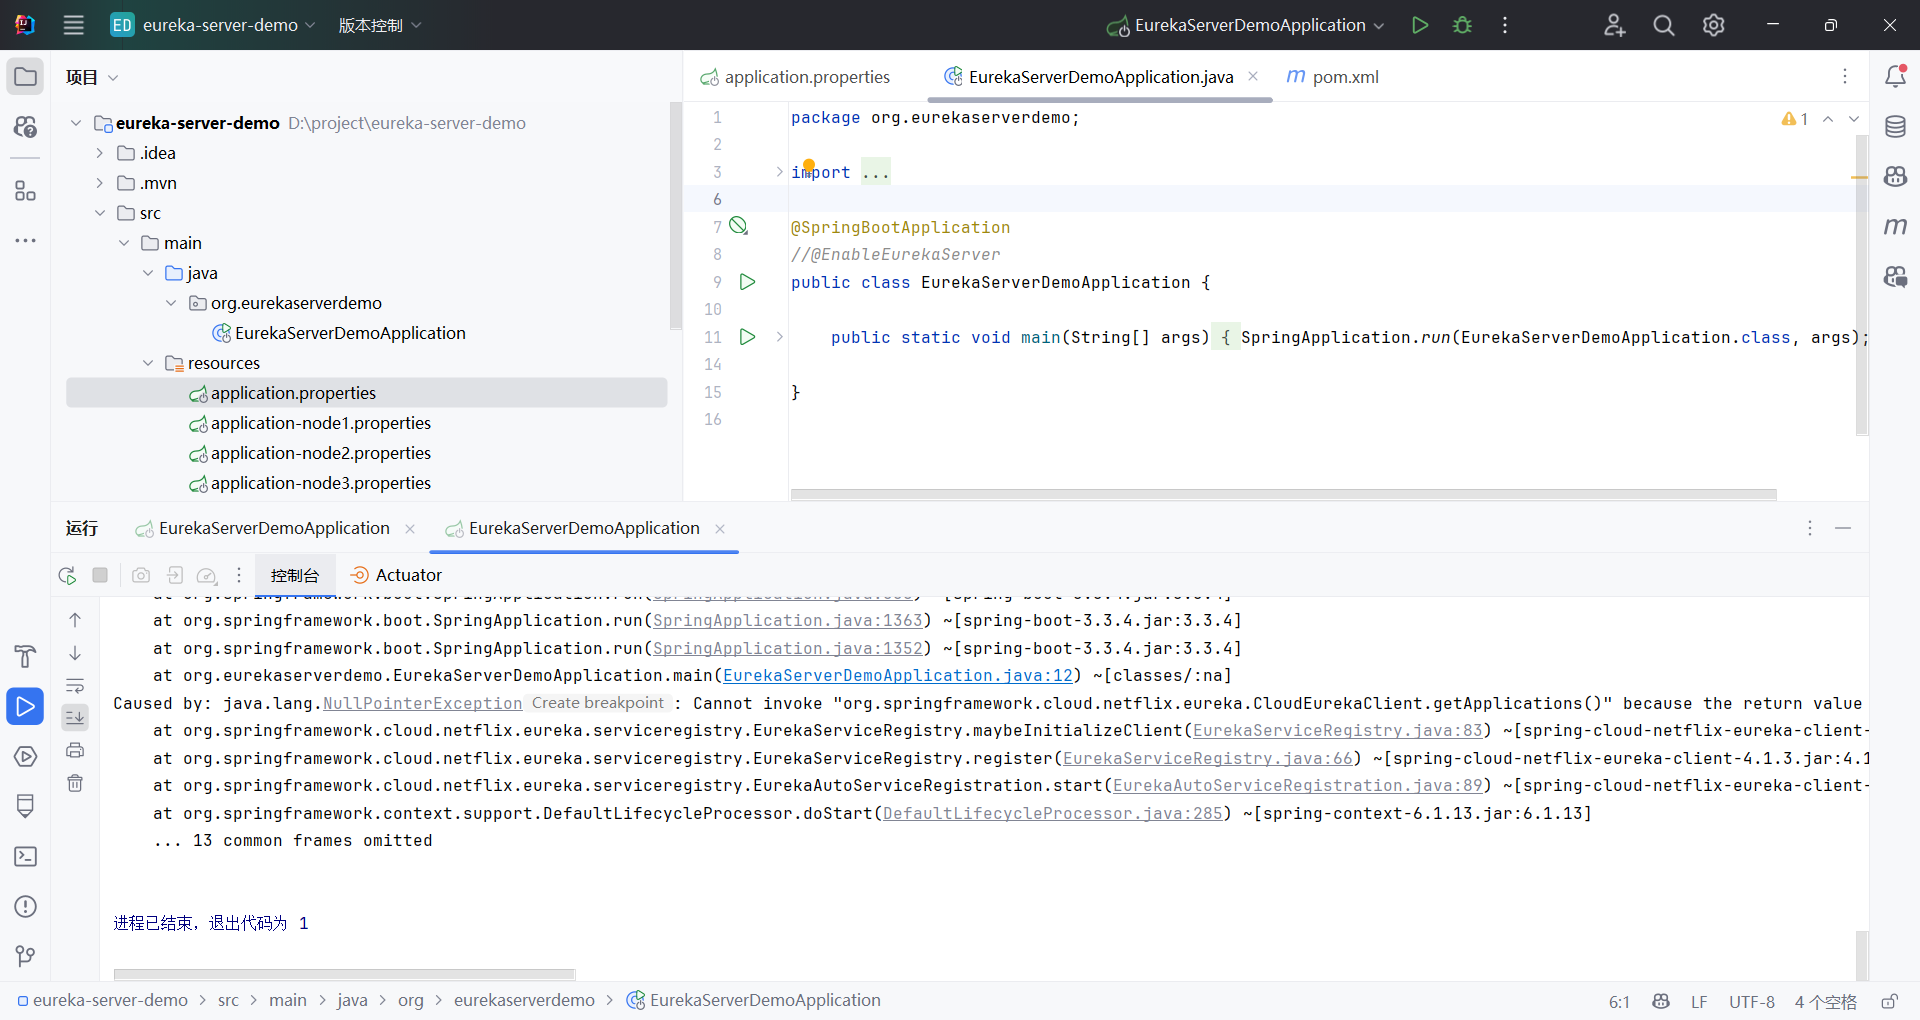This screenshot has height=1020, width=1920.
Task: Toggle read-only lock in status bar
Action: click(1889, 1001)
